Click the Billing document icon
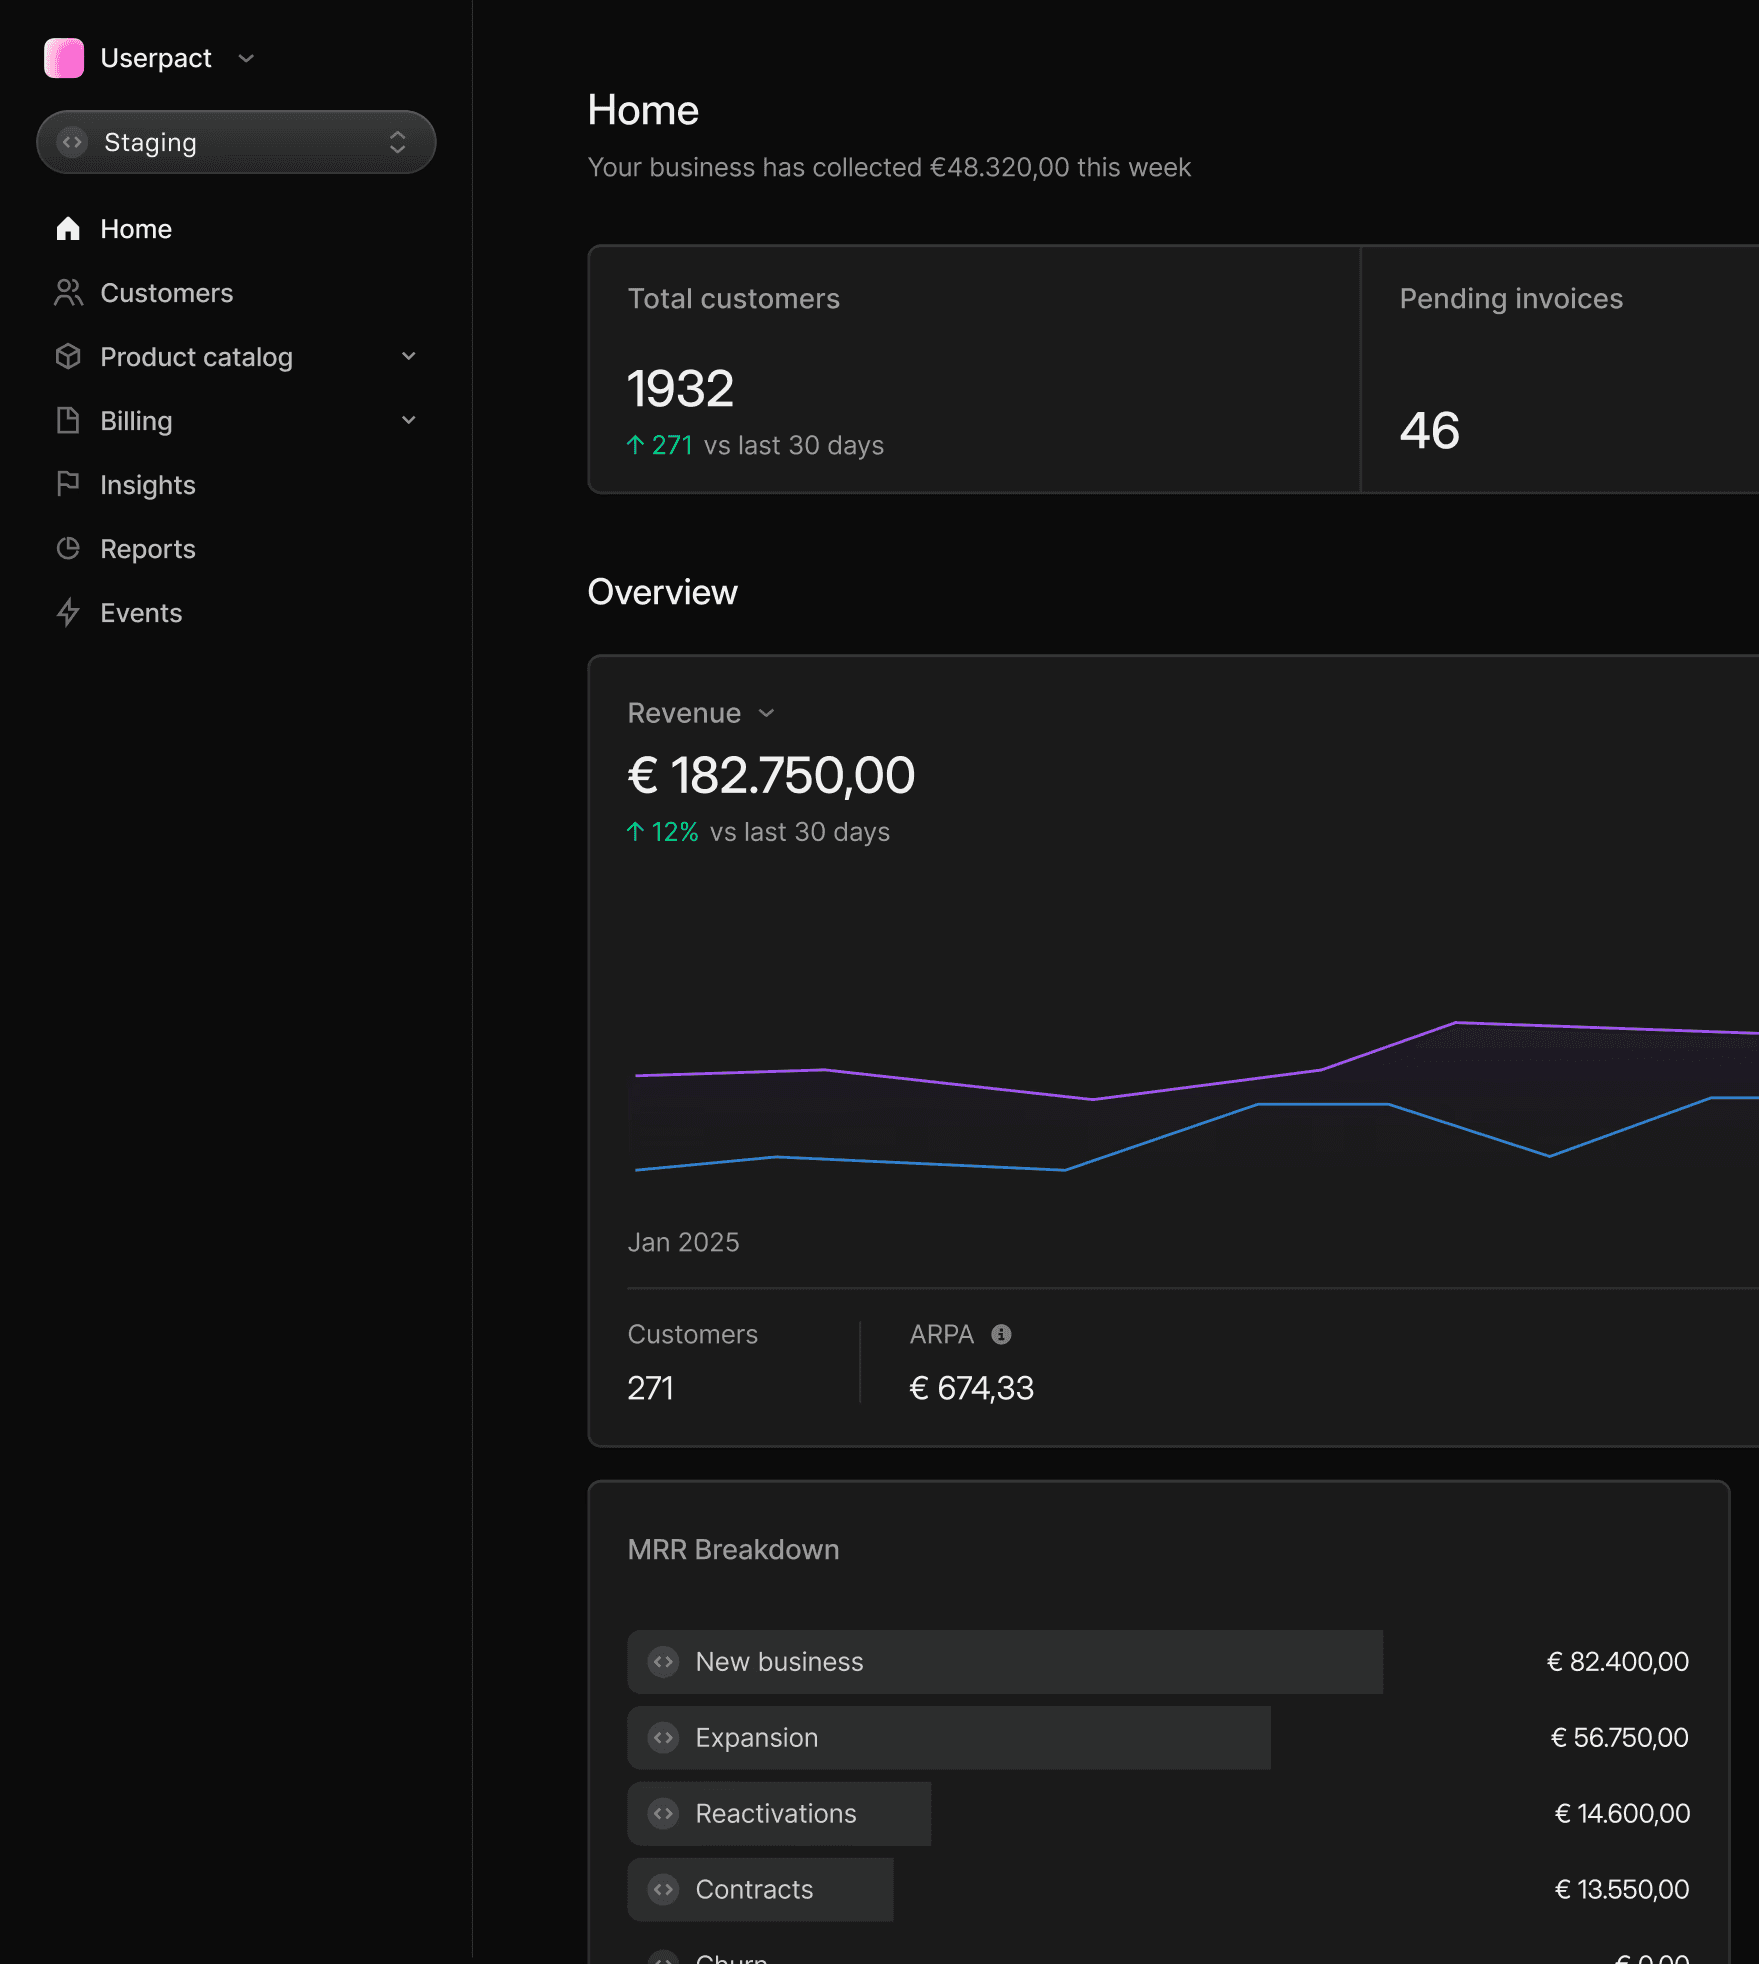 coord(68,421)
